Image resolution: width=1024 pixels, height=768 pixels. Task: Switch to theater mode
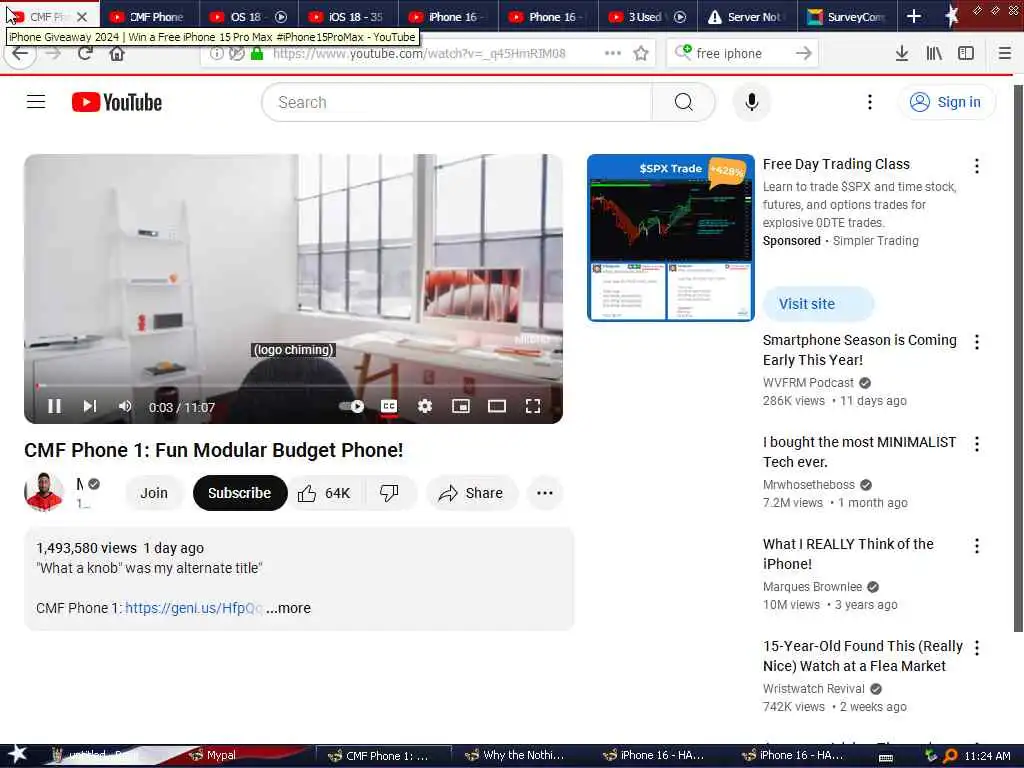[497, 406]
